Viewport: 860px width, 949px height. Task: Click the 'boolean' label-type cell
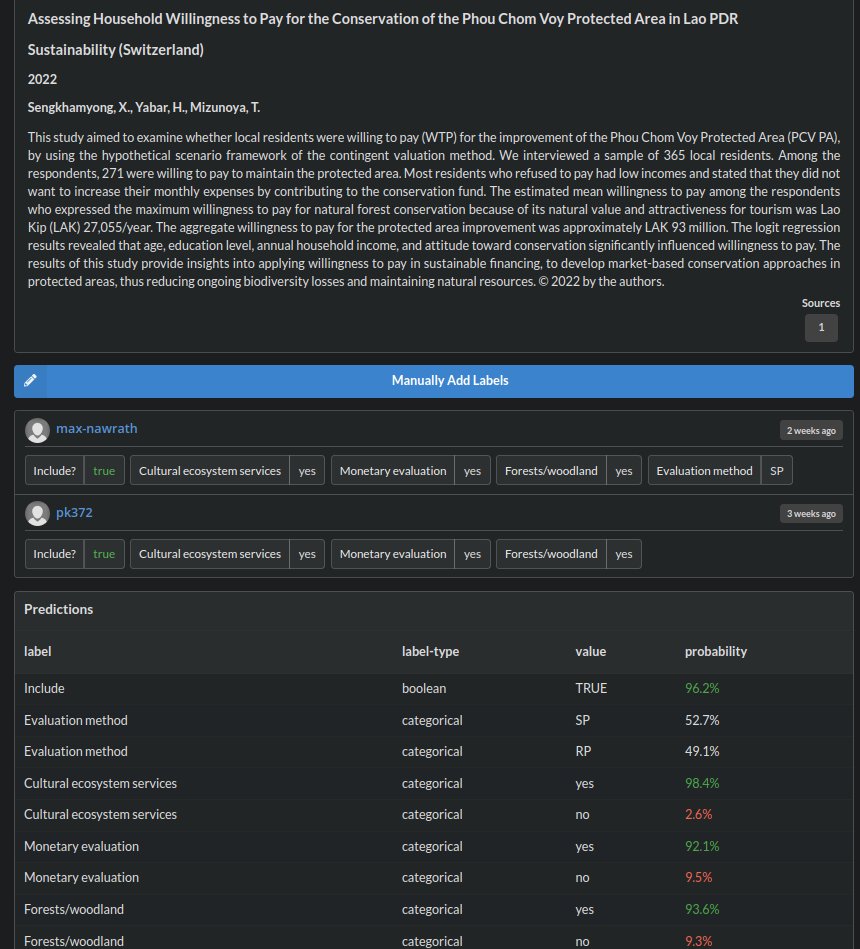[424, 688]
